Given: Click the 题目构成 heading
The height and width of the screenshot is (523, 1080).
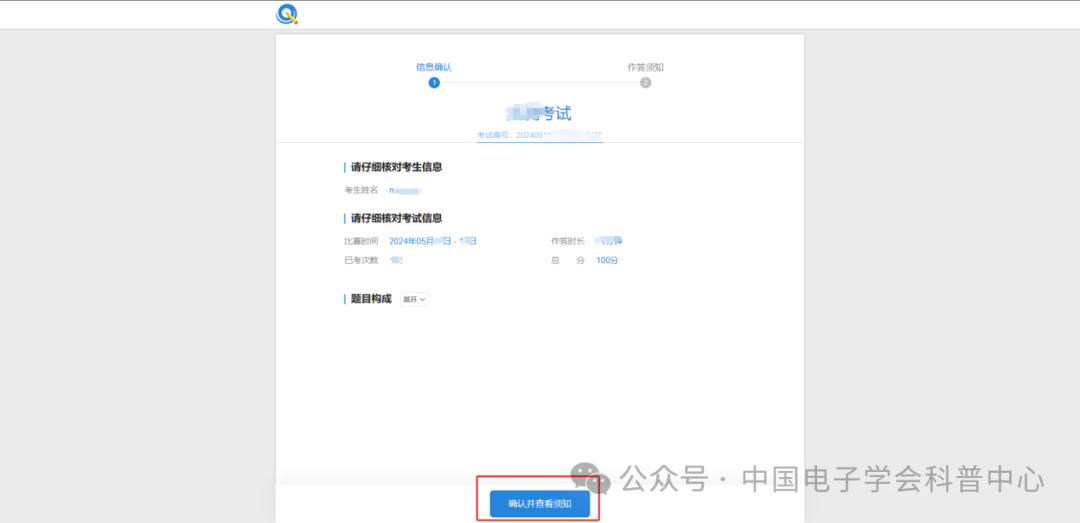Looking at the screenshot, I should coord(371,299).
